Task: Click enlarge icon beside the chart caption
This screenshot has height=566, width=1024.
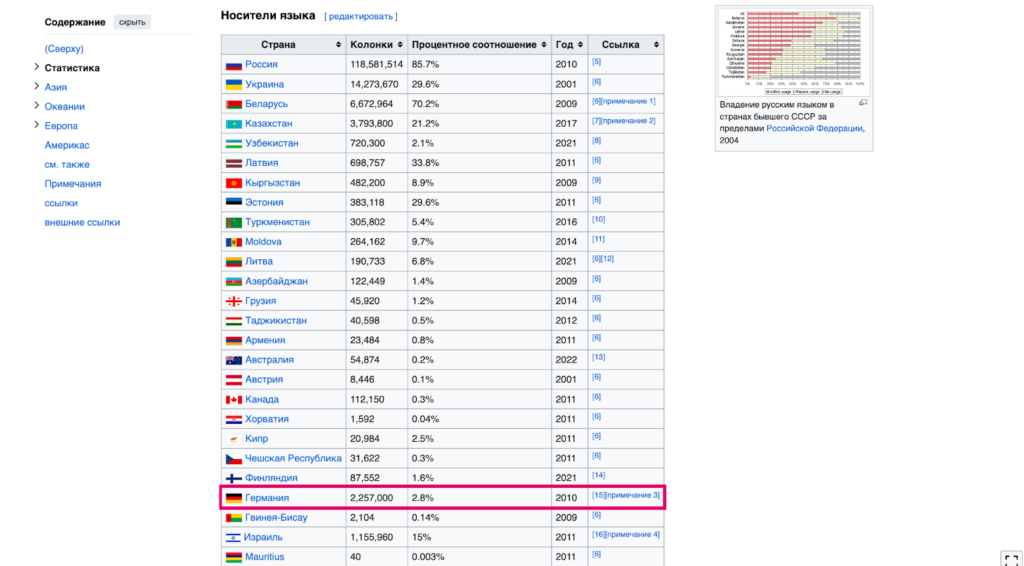Action: (x=863, y=103)
